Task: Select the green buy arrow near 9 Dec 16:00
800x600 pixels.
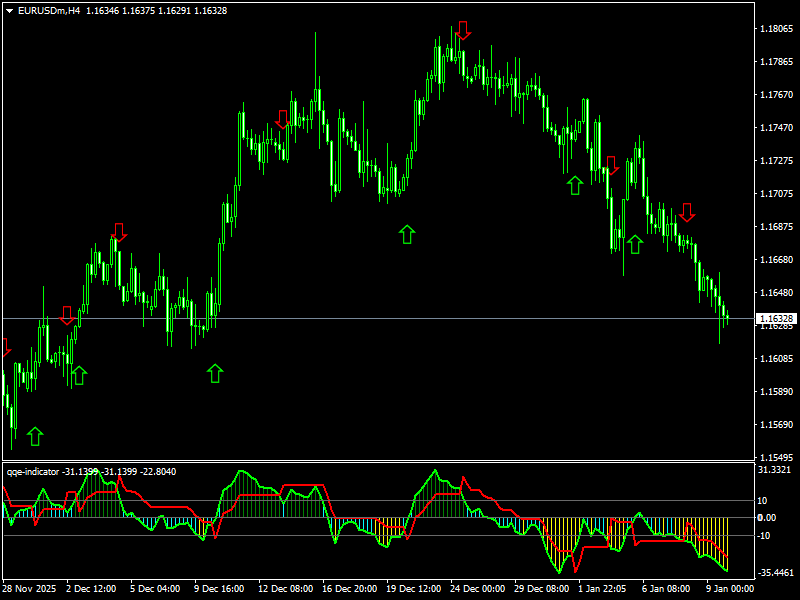Action: pos(215,373)
